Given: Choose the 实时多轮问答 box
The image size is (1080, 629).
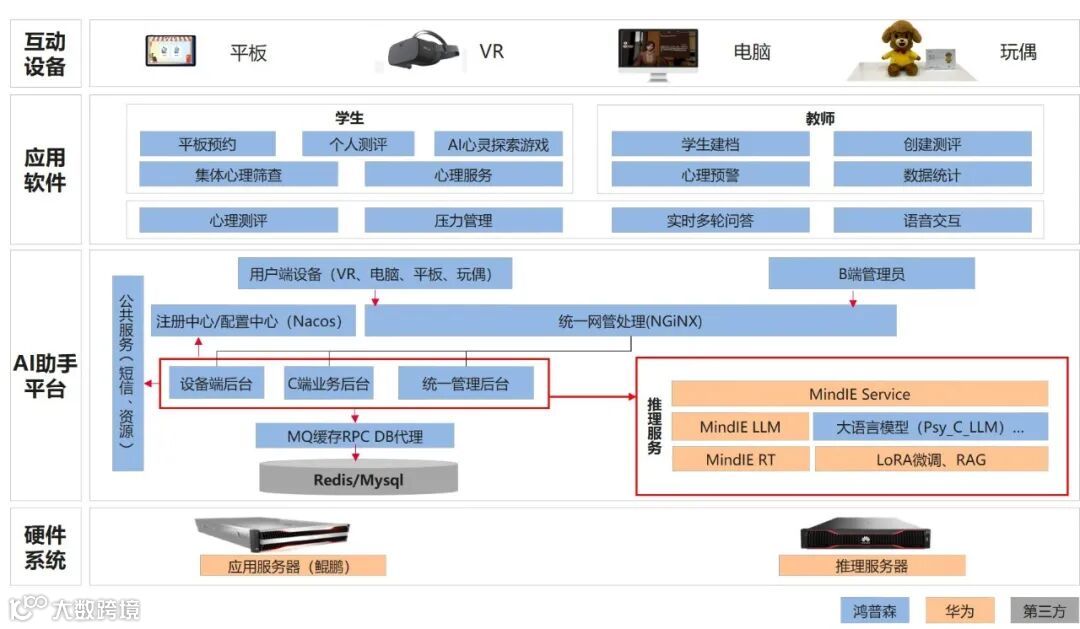Looking at the screenshot, I should point(710,220).
